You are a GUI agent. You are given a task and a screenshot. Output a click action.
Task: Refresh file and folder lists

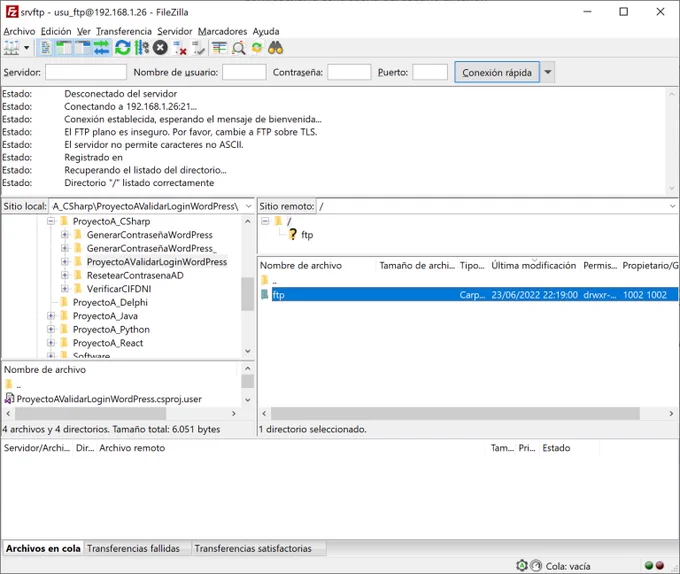coord(122,48)
